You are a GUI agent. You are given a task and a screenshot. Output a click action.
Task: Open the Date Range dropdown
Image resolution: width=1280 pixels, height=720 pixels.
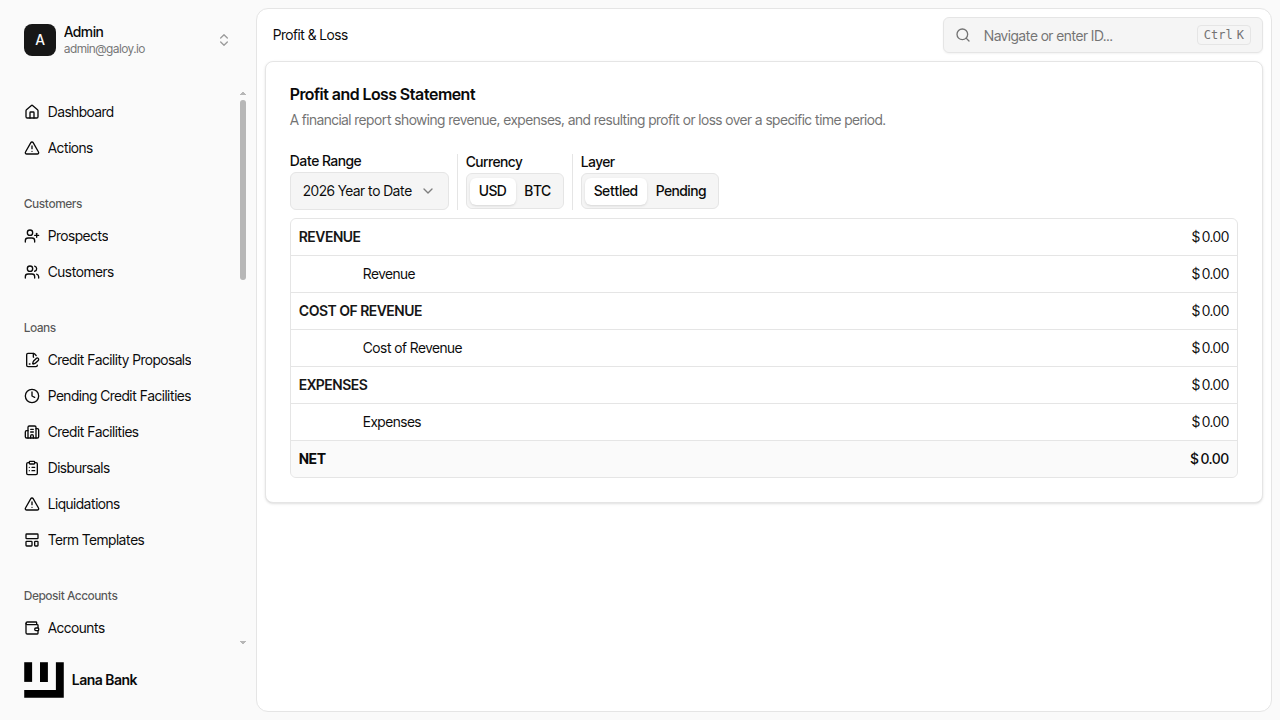pos(369,191)
